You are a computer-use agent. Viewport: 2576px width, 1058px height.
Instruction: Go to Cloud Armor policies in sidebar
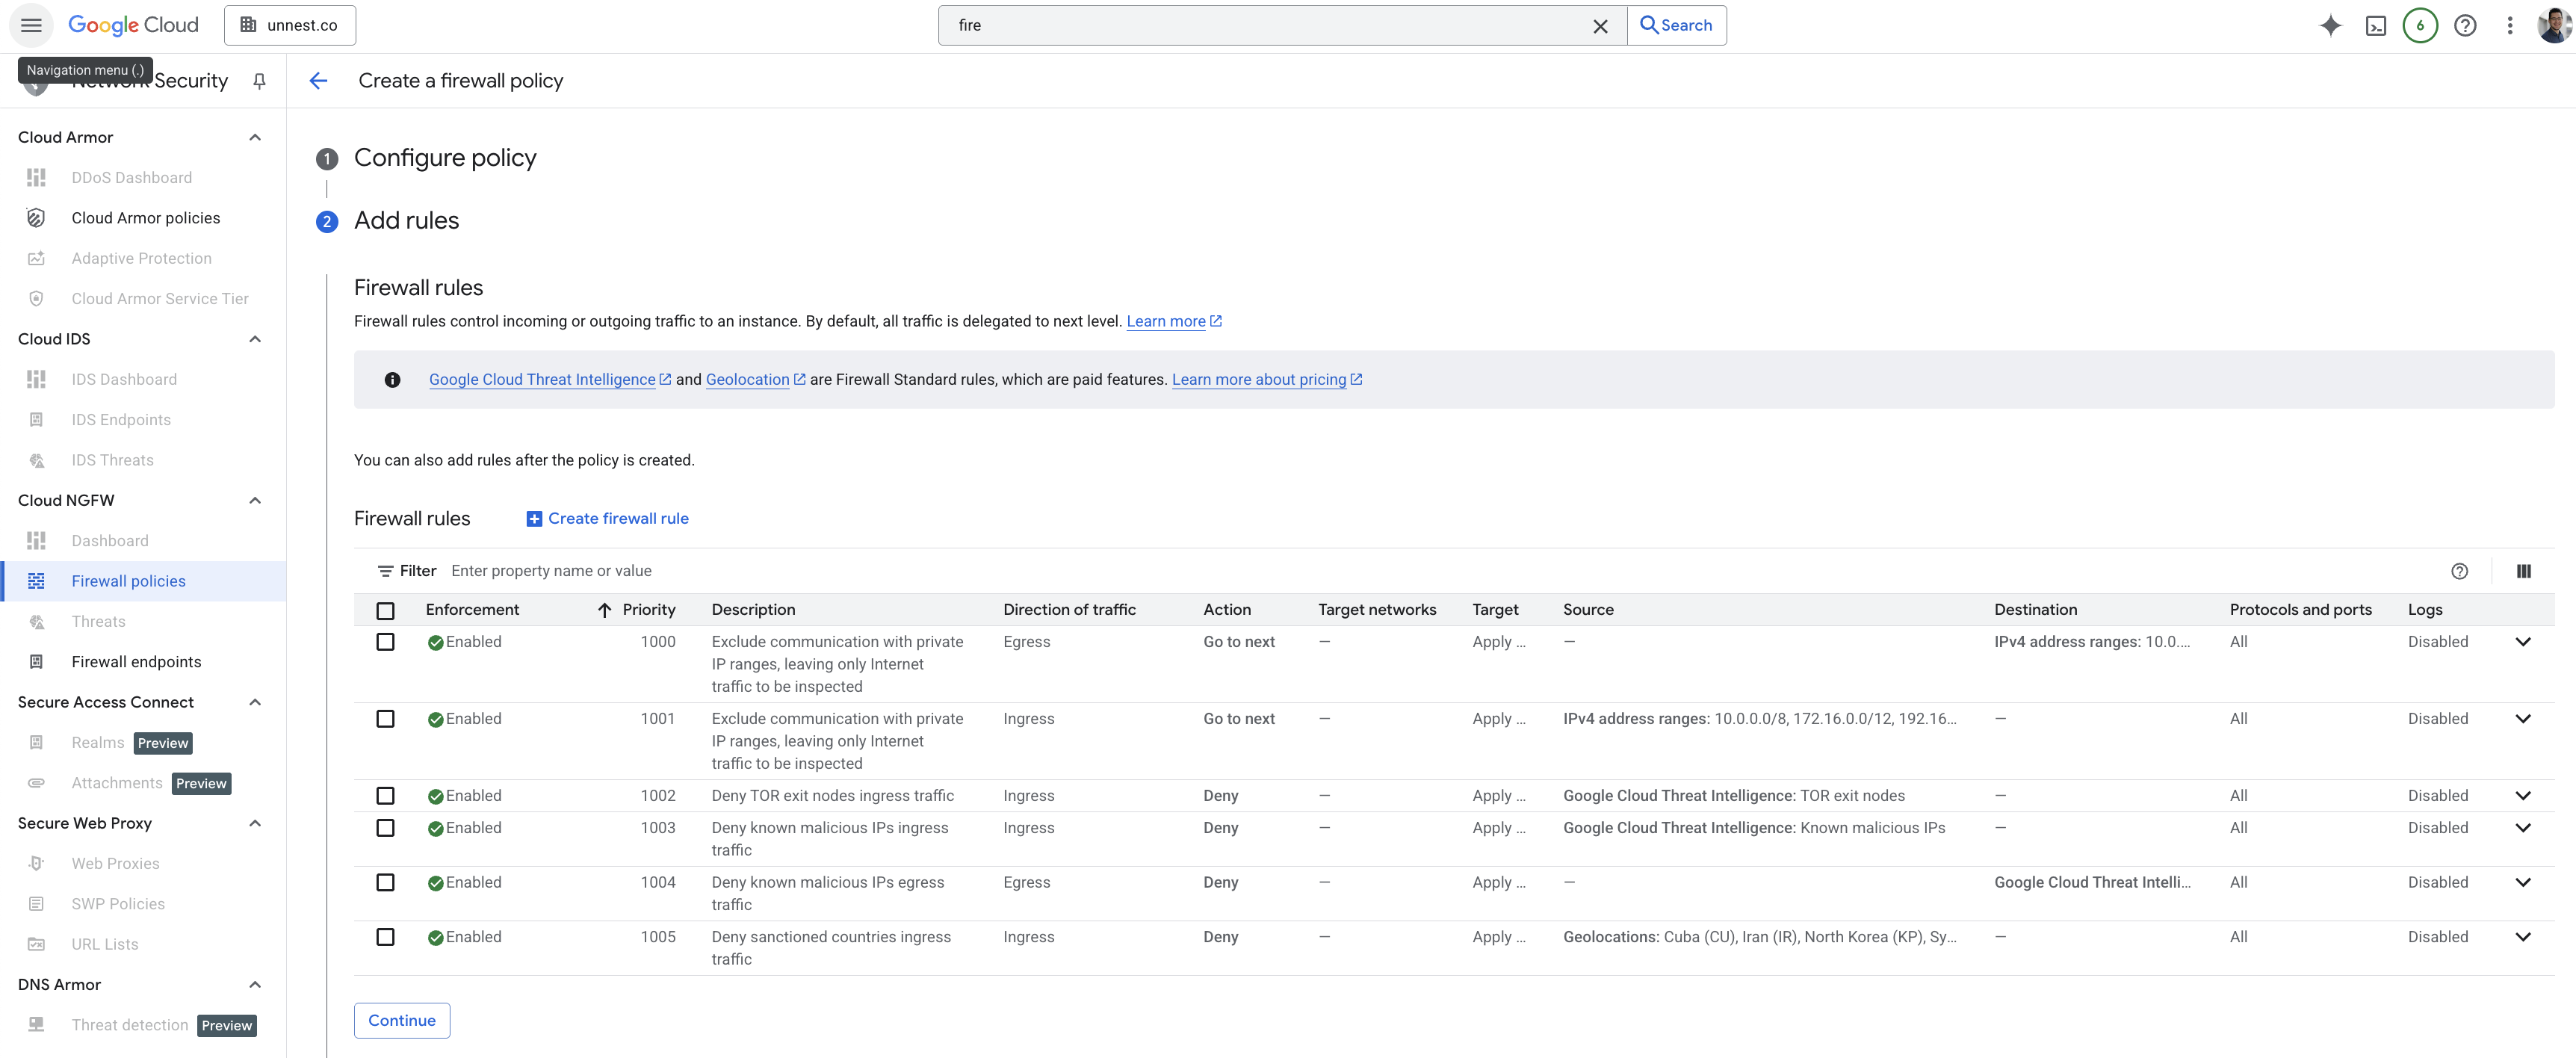click(145, 218)
